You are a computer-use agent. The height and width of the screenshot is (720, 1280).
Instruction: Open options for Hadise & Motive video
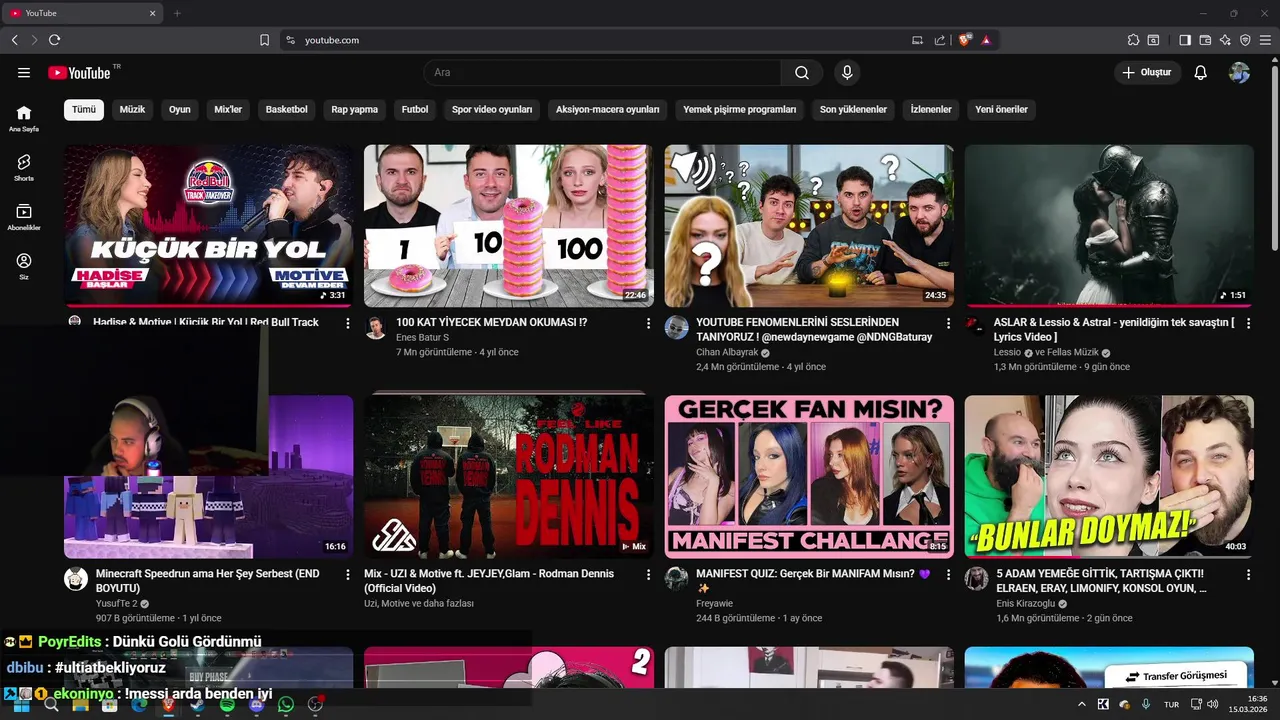(x=348, y=324)
